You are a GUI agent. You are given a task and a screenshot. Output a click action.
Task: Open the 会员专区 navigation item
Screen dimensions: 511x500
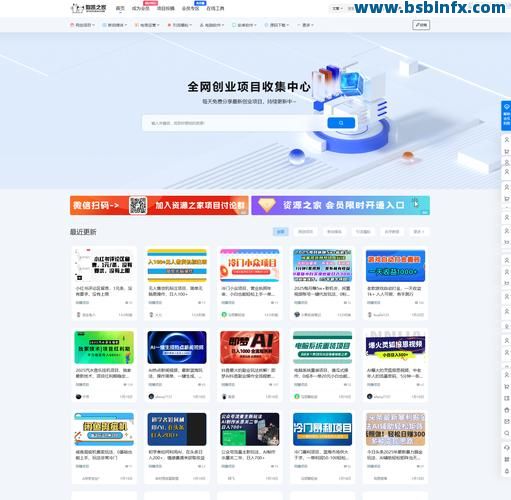(190, 8)
